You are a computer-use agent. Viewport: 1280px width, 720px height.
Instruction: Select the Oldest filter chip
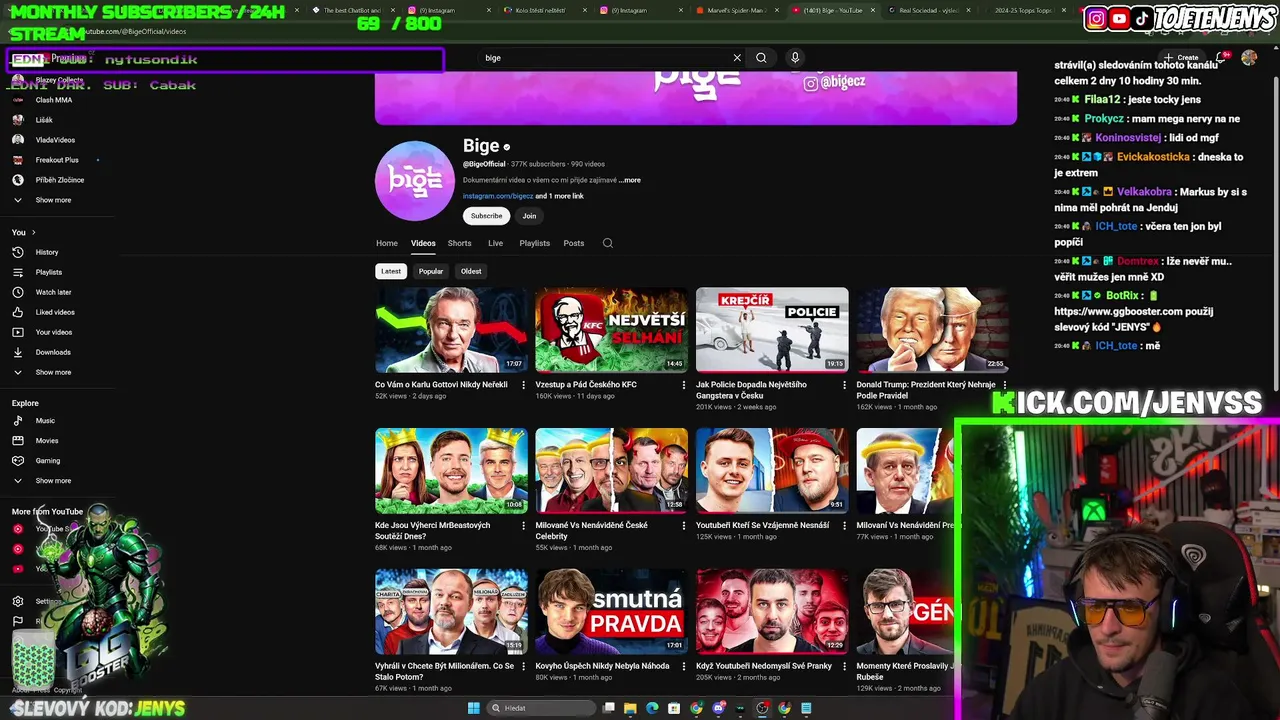[471, 271]
